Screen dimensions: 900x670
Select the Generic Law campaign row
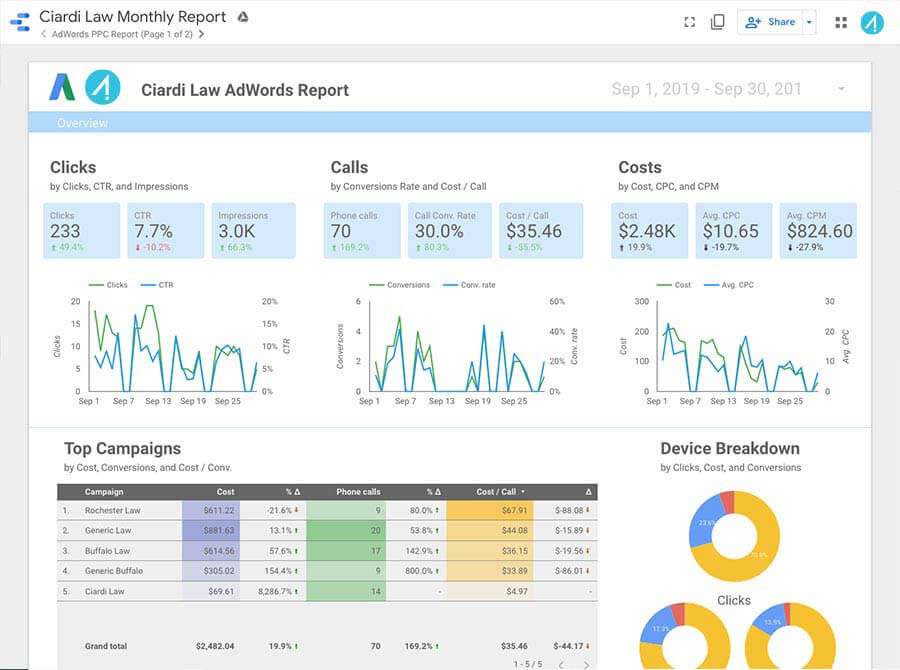click(327, 530)
